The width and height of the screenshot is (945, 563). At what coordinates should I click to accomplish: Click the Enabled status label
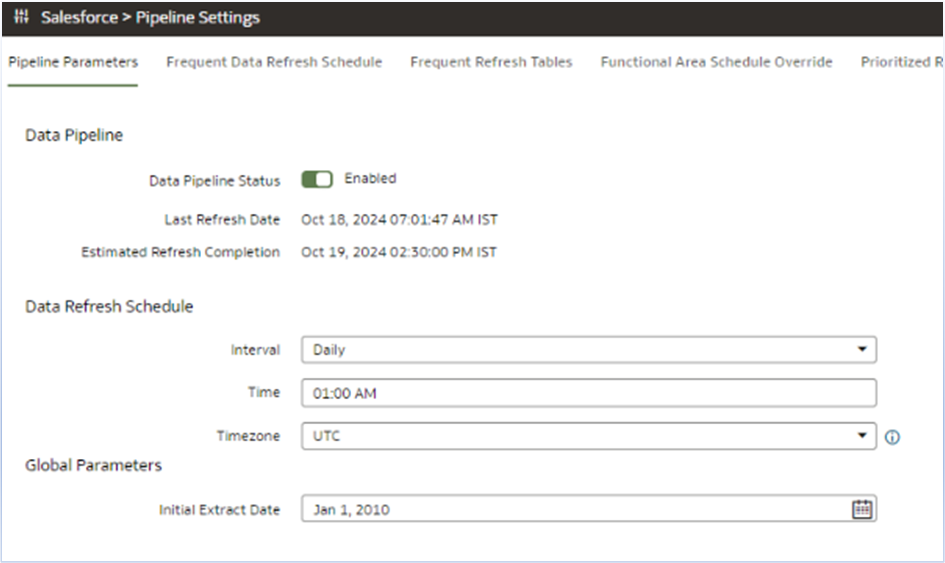coord(370,178)
